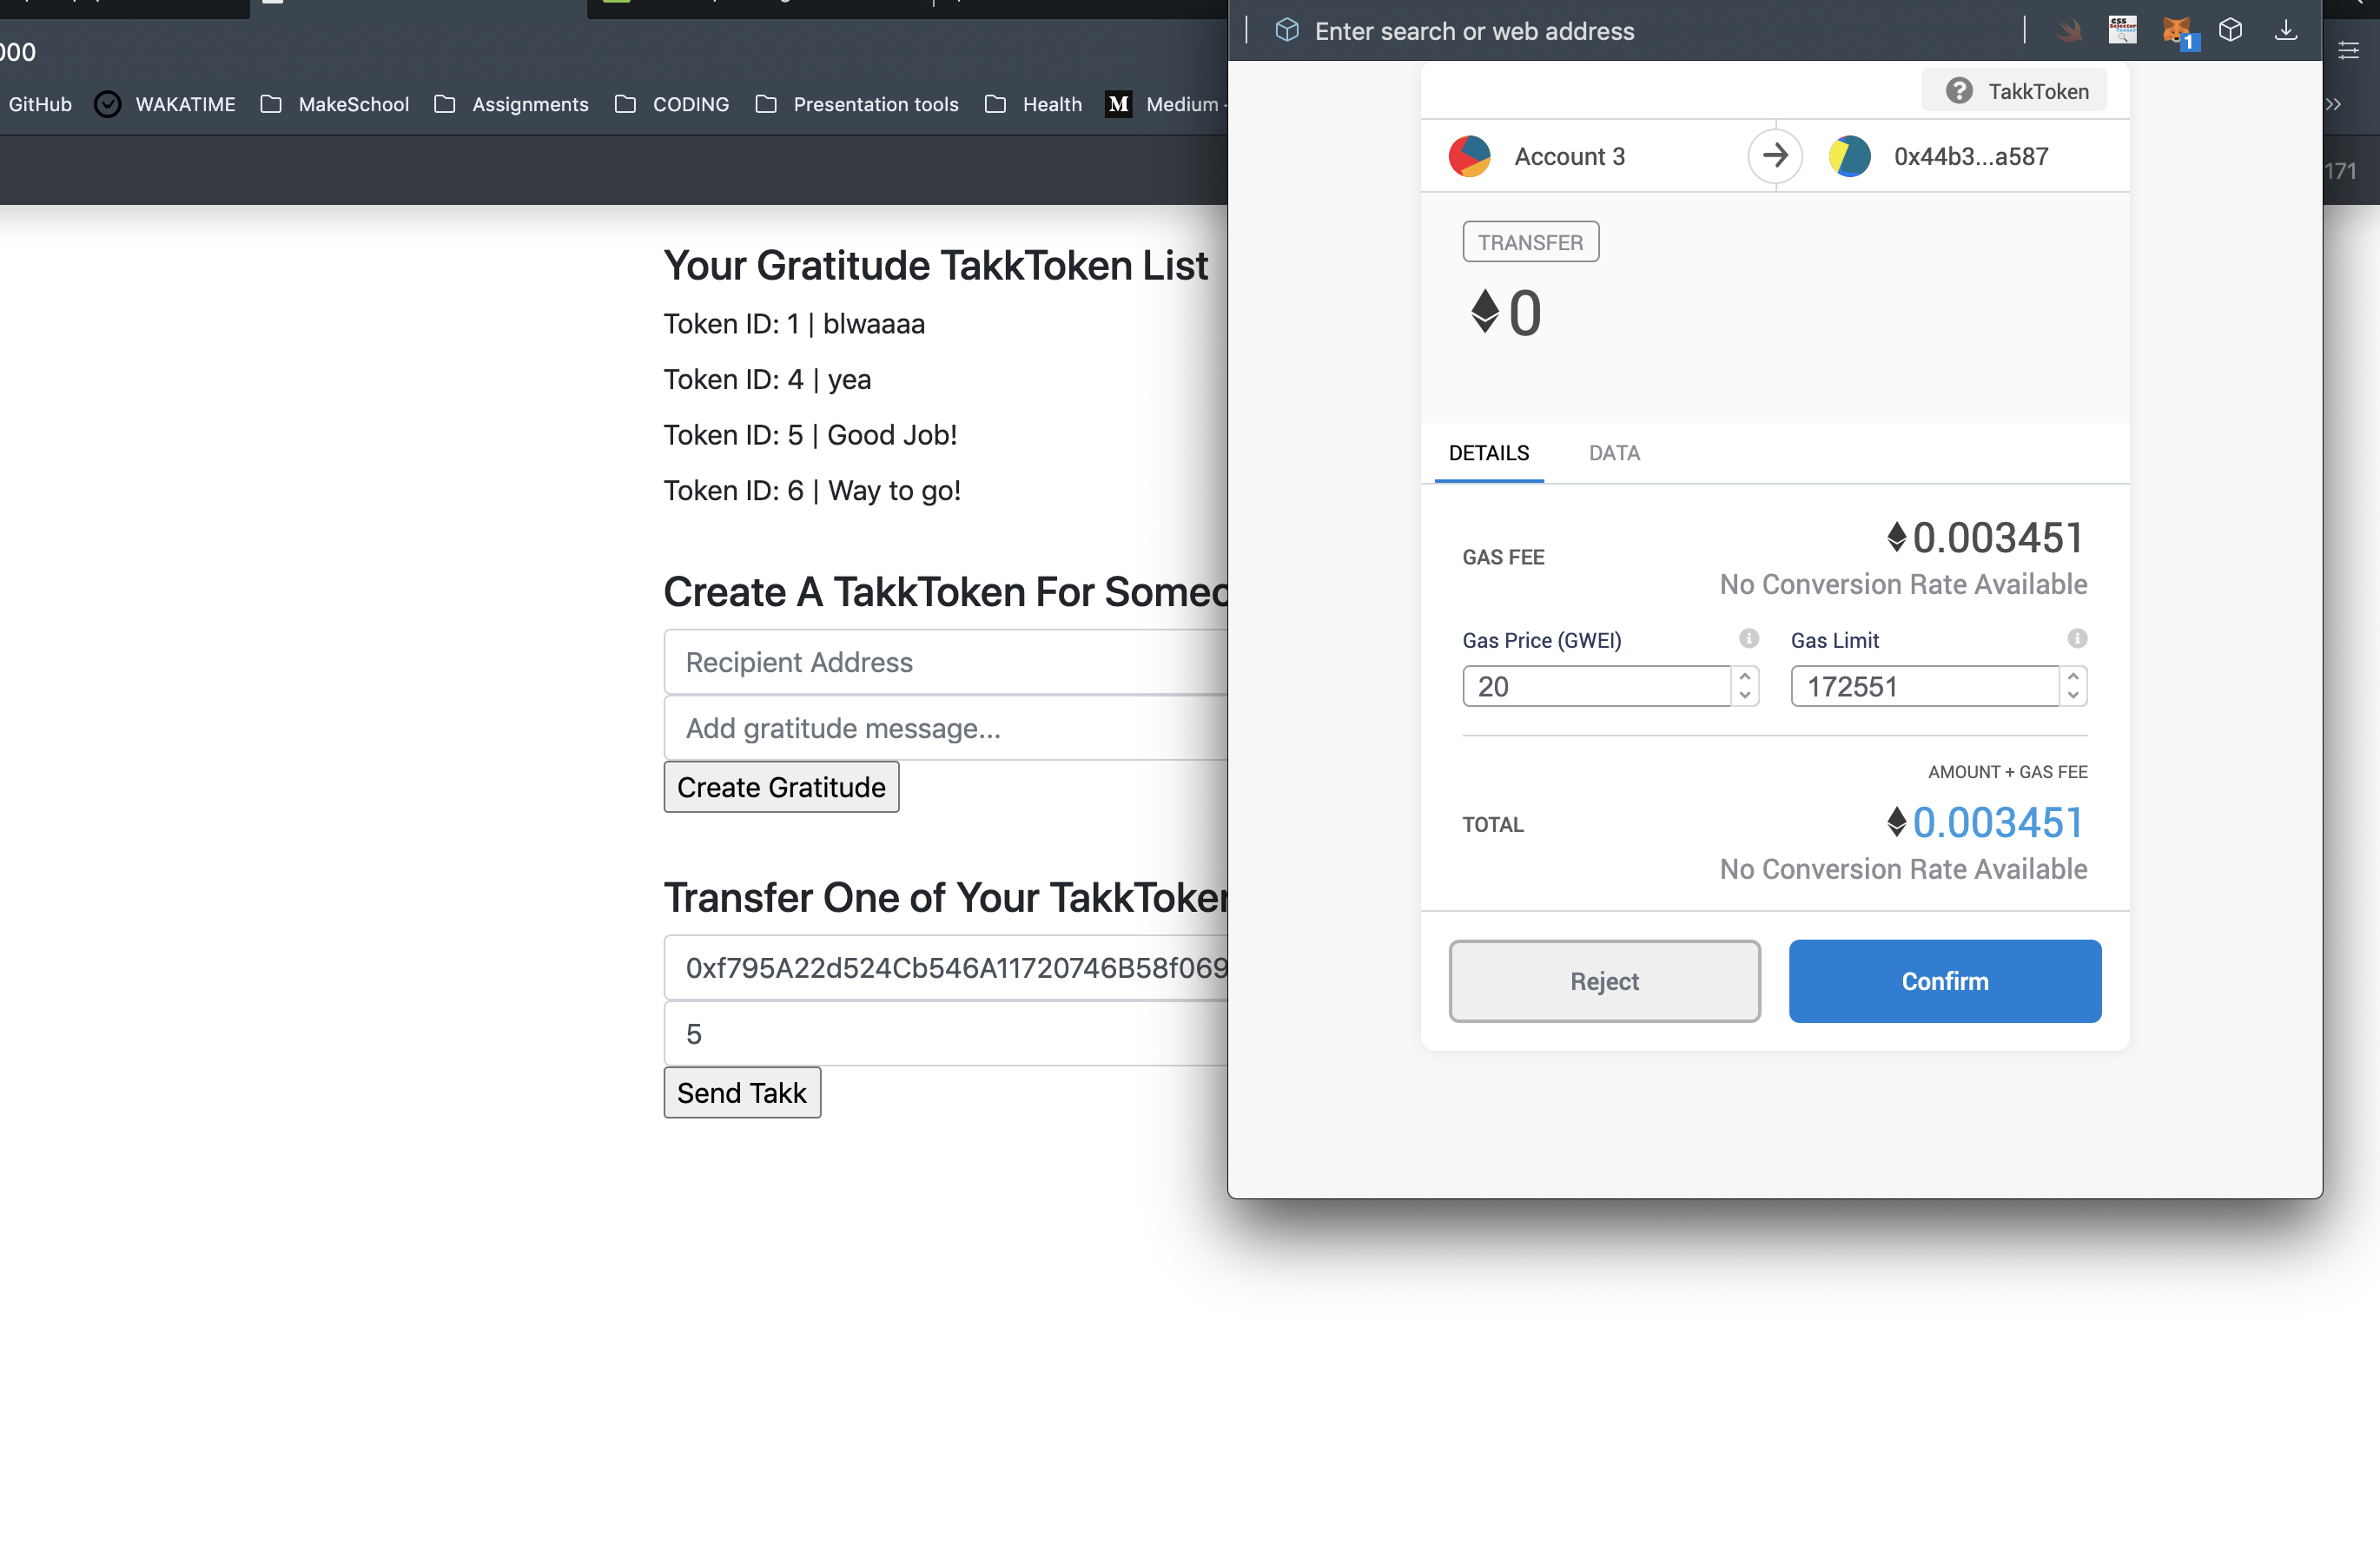Image resolution: width=2380 pixels, height=1551 pixels.
Task: Switch to the DETAILS tab
Action: coord(1488,453)
